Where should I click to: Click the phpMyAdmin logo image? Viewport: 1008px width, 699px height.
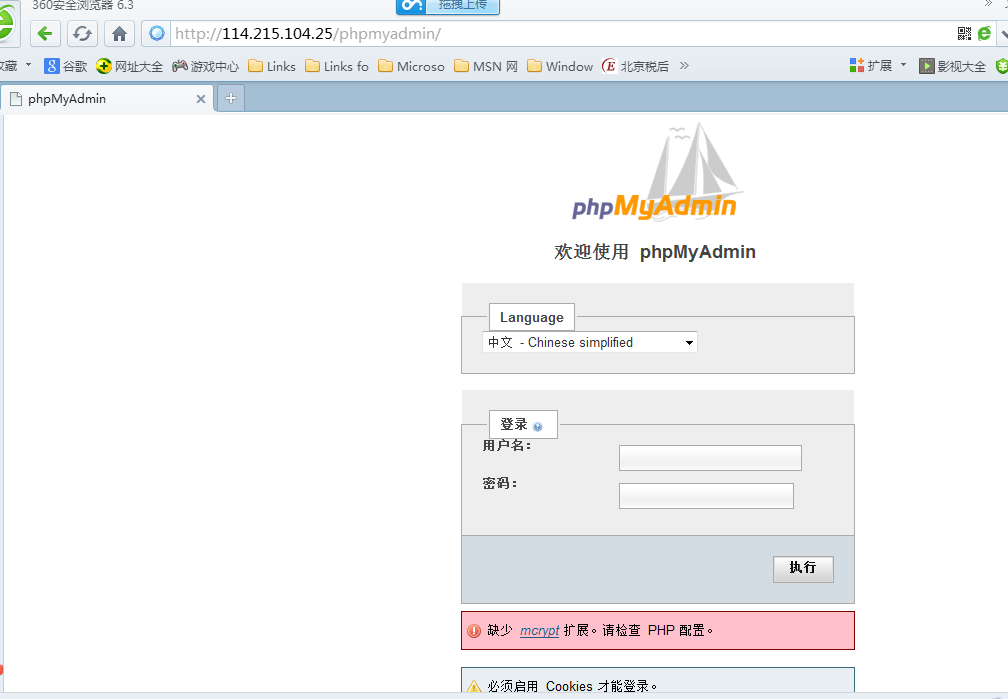point(658,172)
